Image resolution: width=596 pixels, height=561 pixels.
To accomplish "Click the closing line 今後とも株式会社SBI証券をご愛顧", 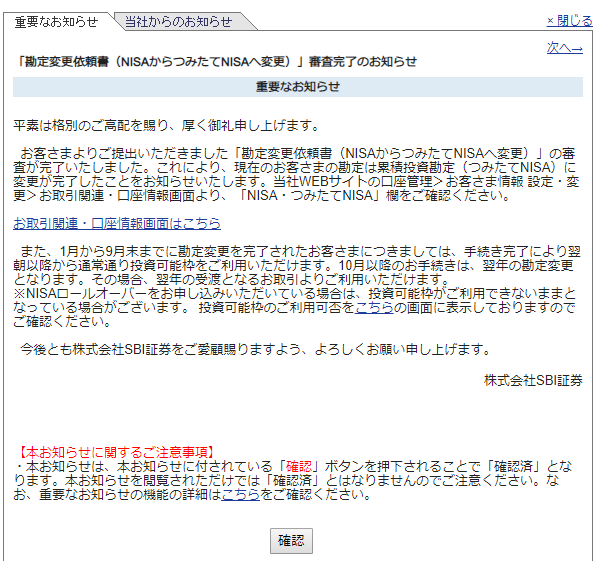I will tap(256, 349).
